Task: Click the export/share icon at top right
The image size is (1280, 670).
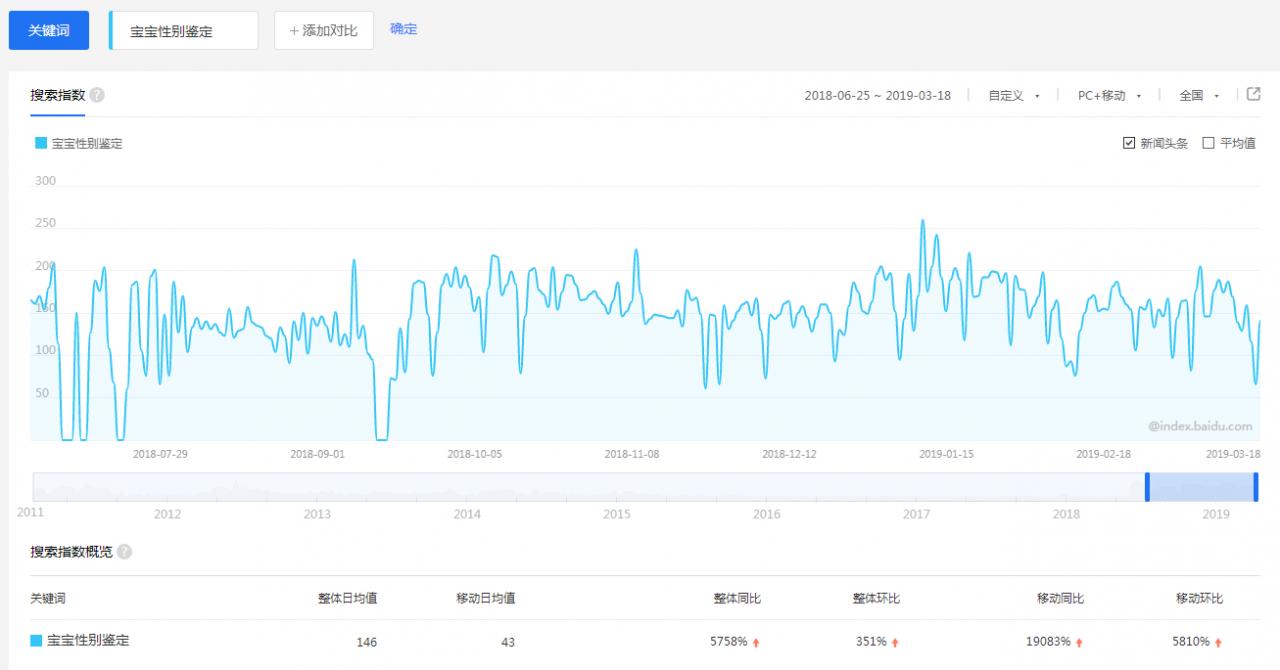Action: (1254, 94)
